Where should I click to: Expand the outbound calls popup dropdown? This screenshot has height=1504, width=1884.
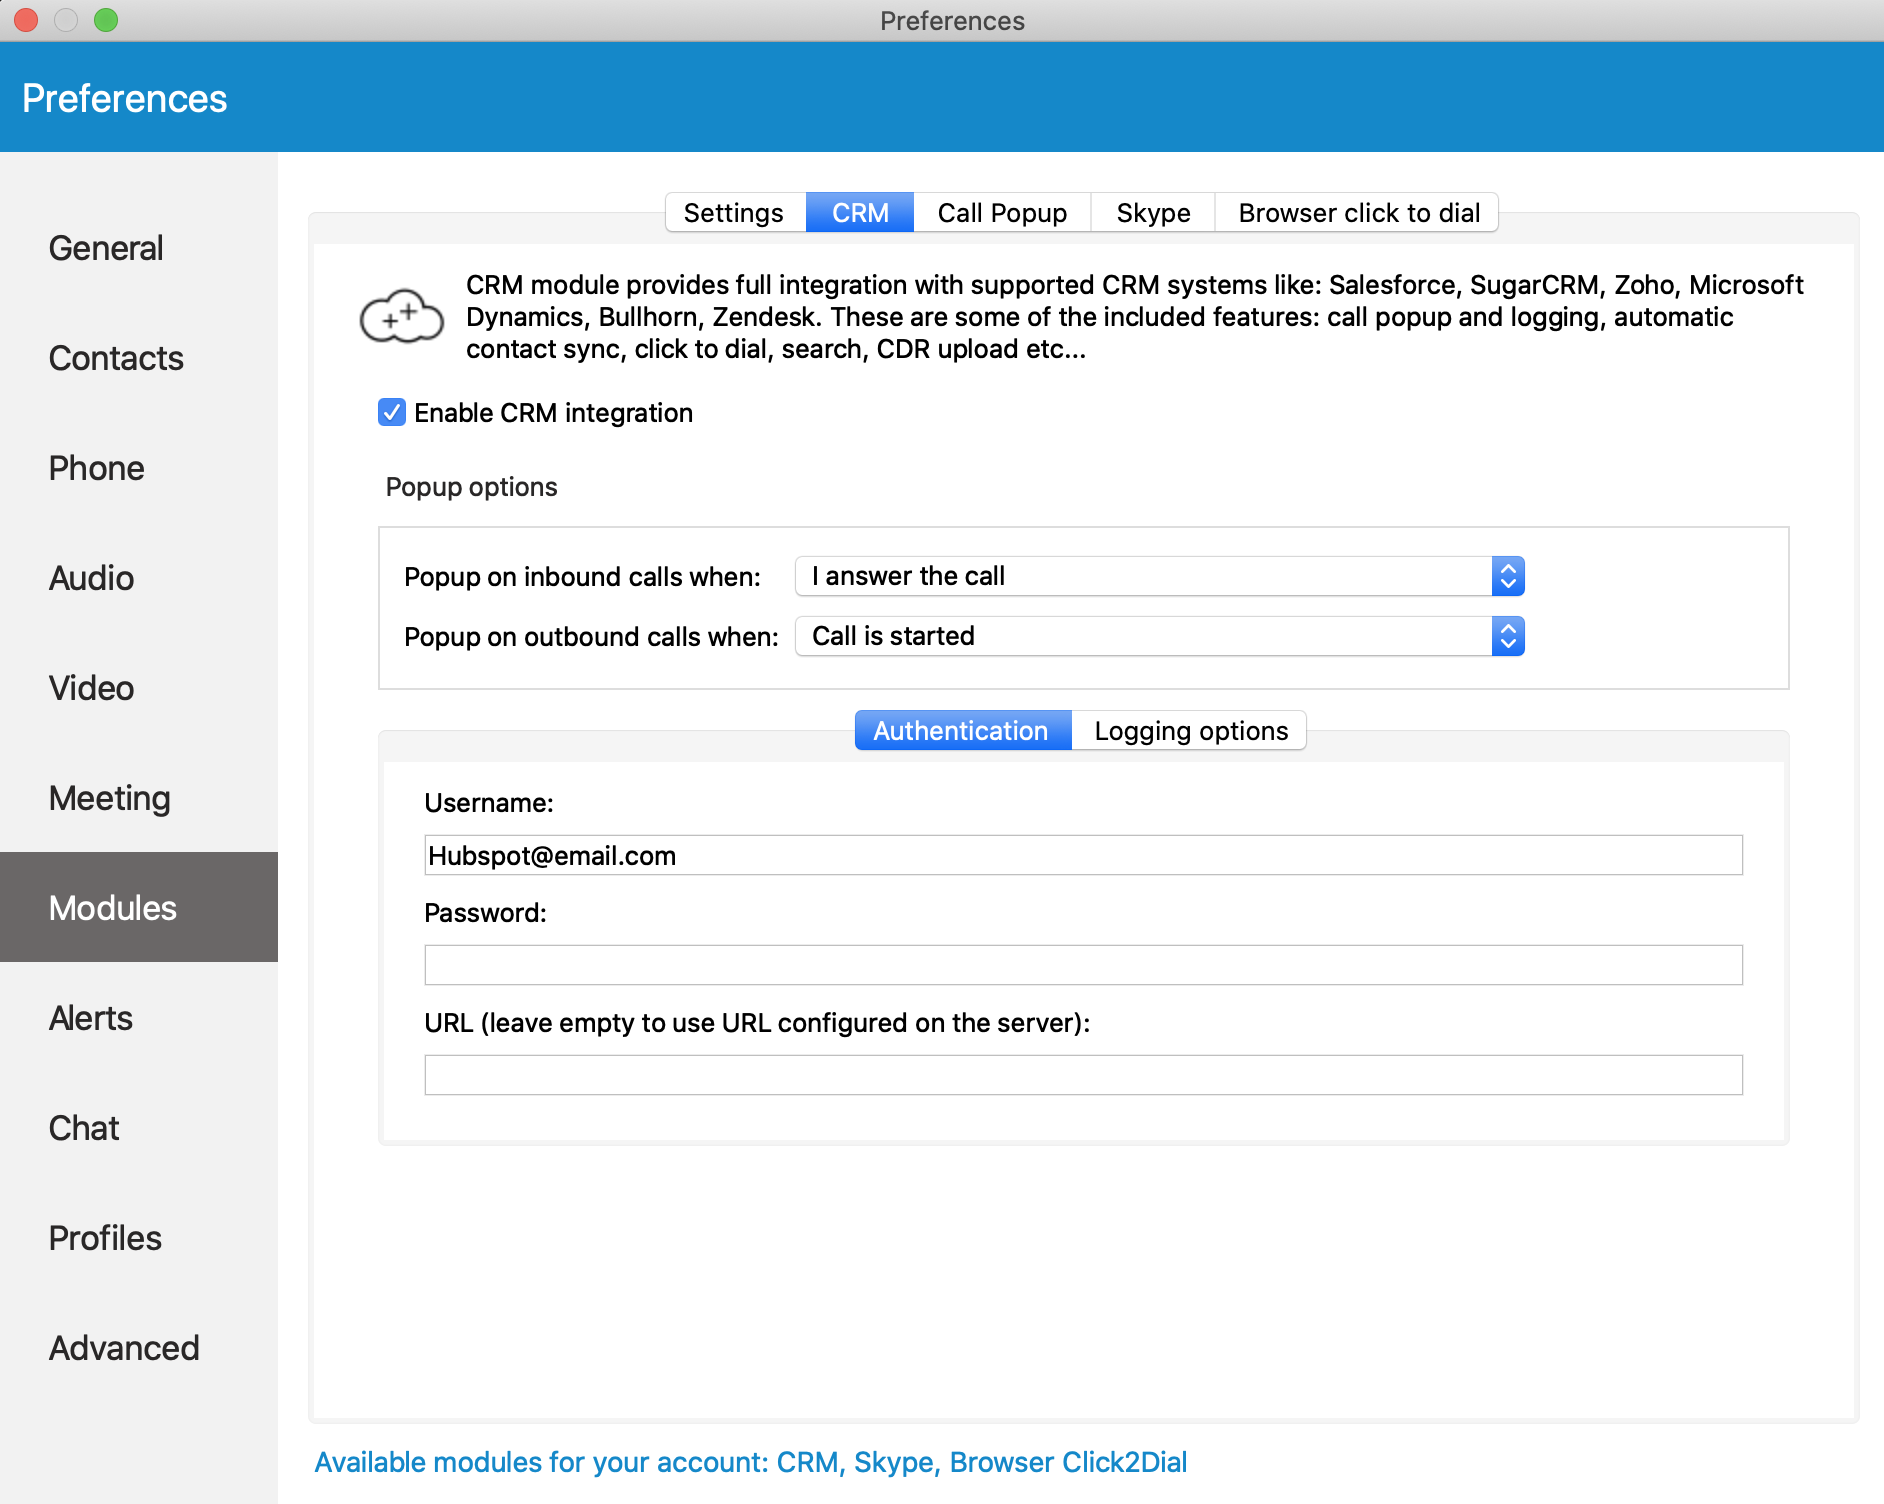[x=1159, y=636]
